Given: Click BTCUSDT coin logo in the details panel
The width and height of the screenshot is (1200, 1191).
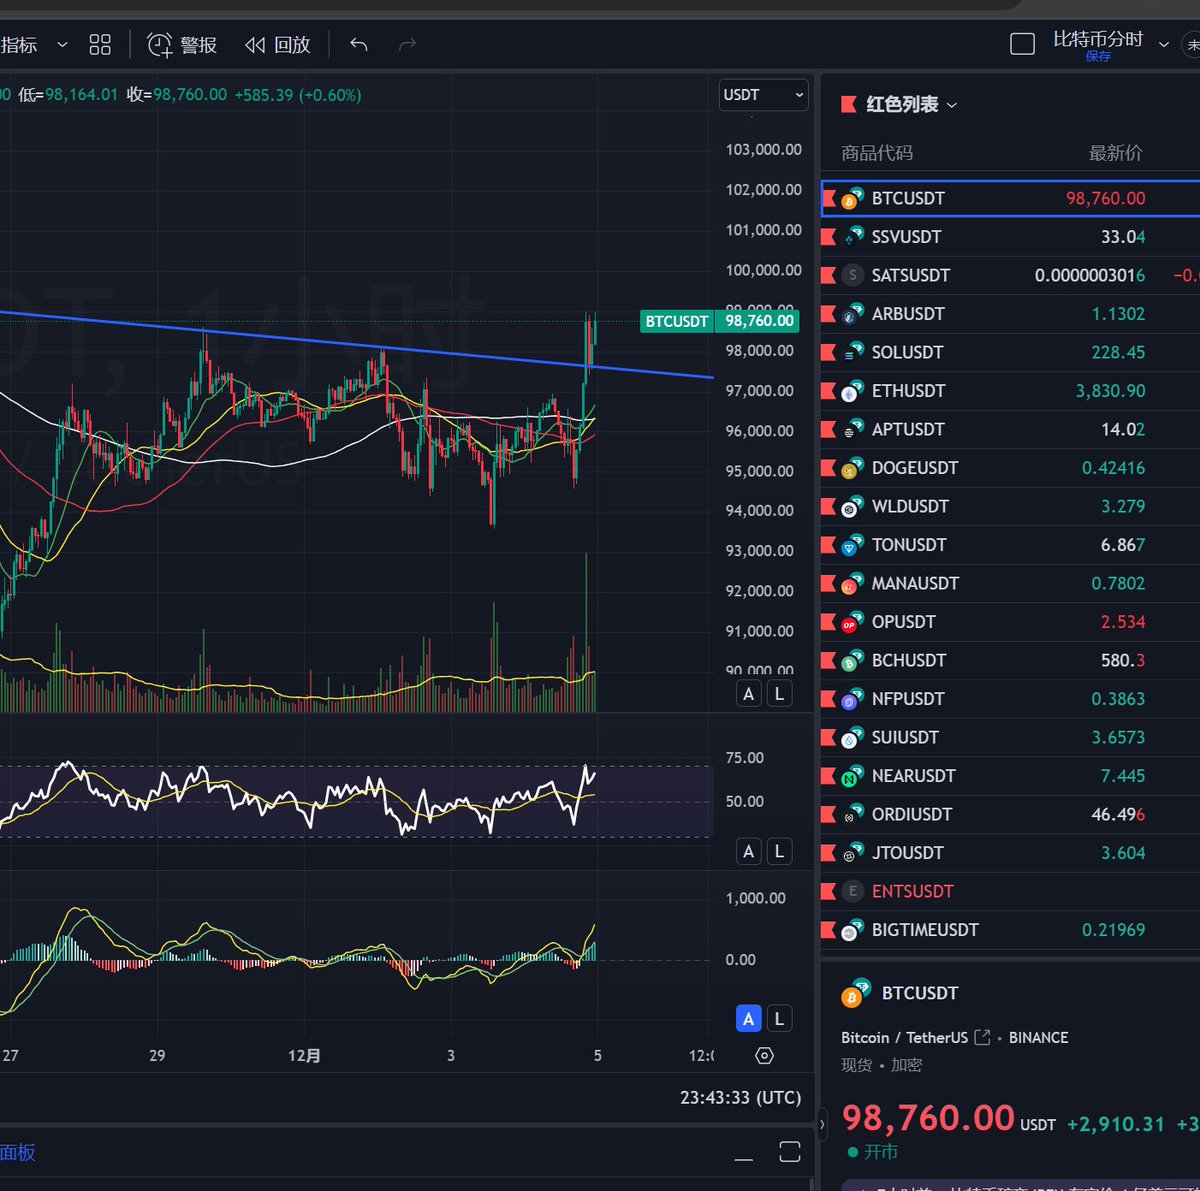Looking at the screenshot, I should click(x=856, y=993).
